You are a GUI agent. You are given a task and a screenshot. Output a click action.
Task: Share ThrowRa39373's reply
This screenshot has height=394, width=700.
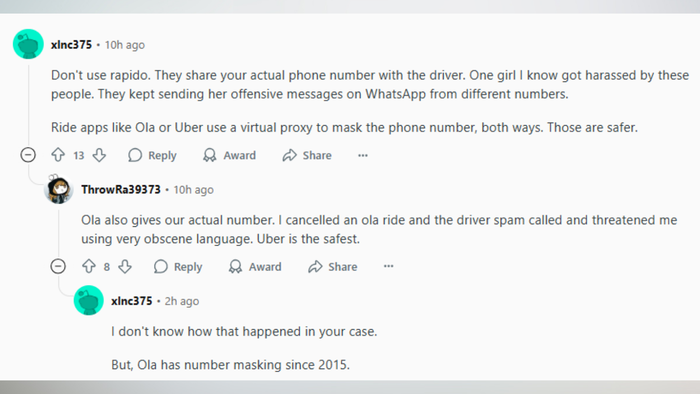[x=333, y=266]
